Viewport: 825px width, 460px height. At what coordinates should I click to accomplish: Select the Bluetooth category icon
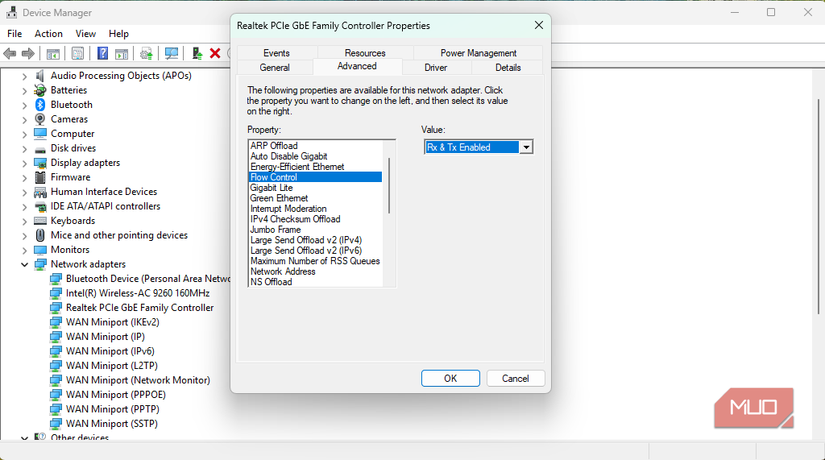pyautogui.click(x=40, y=104)
